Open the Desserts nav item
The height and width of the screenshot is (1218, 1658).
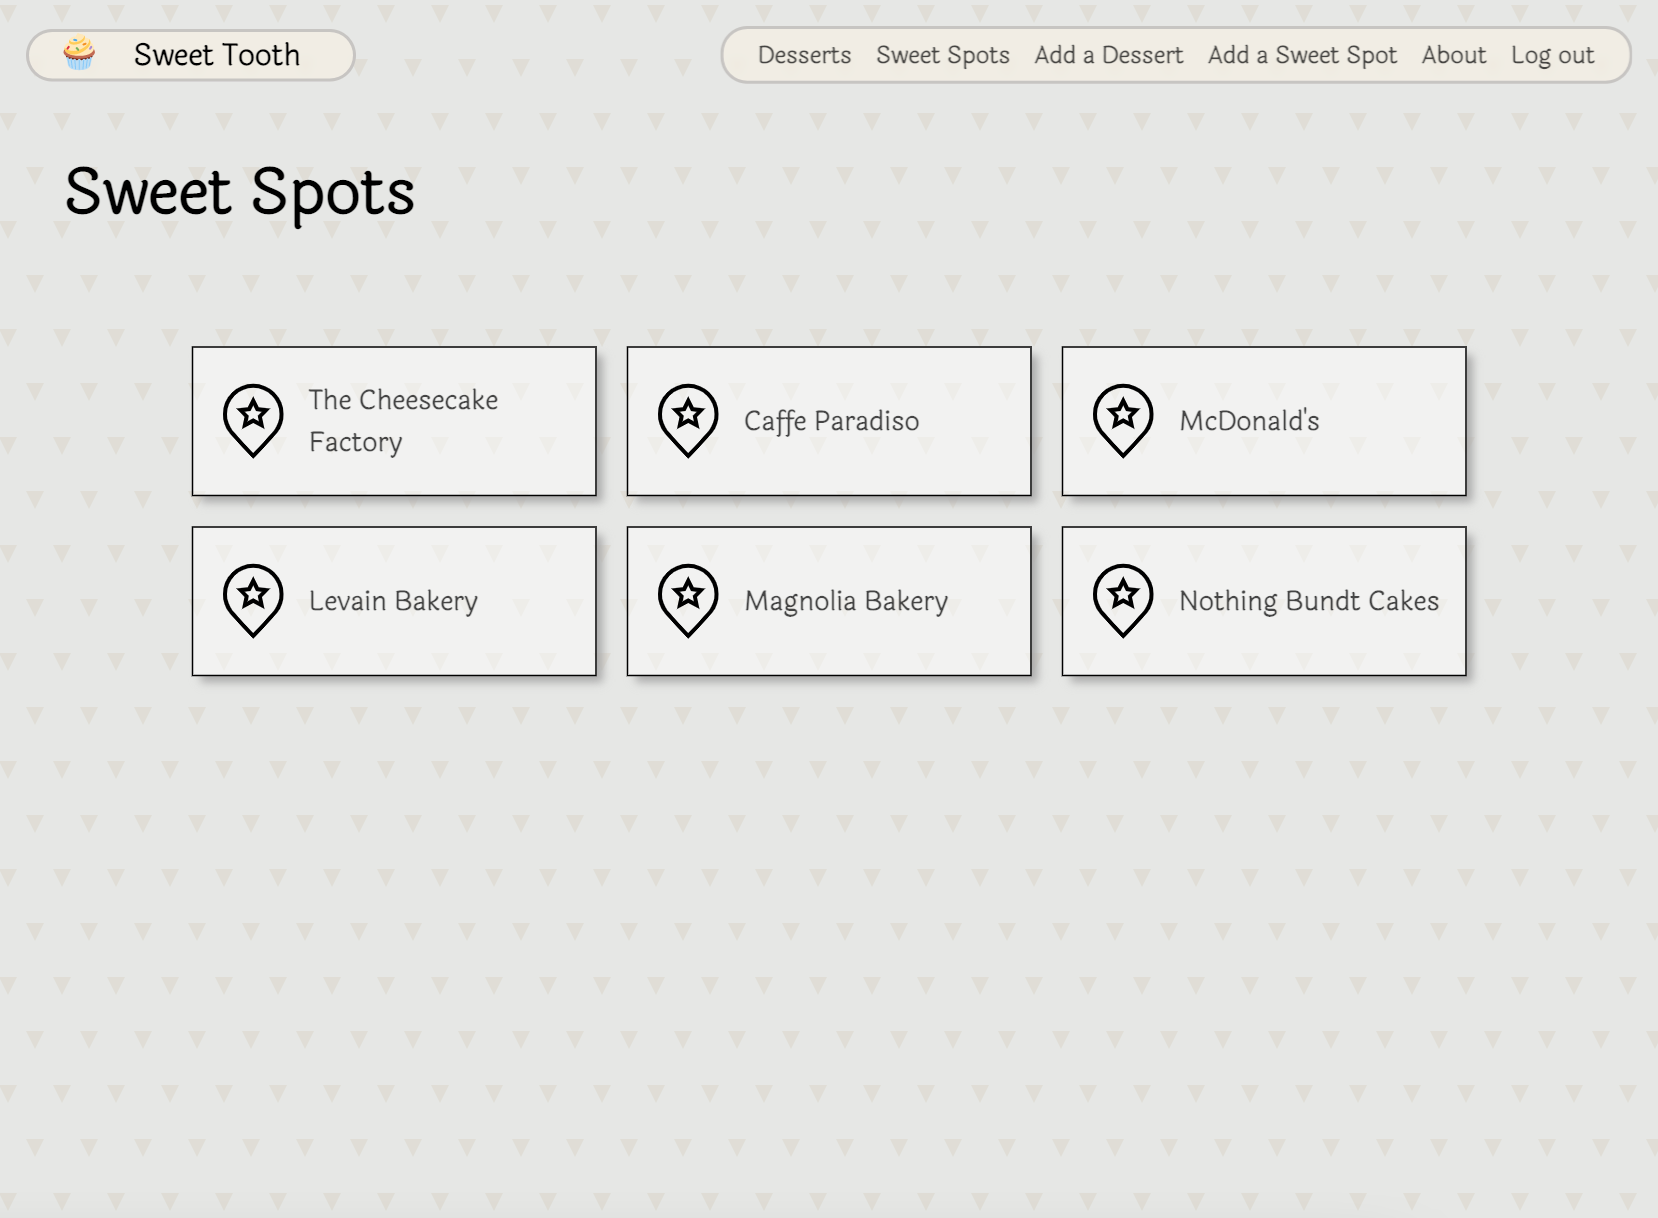(x=804, y=55)
